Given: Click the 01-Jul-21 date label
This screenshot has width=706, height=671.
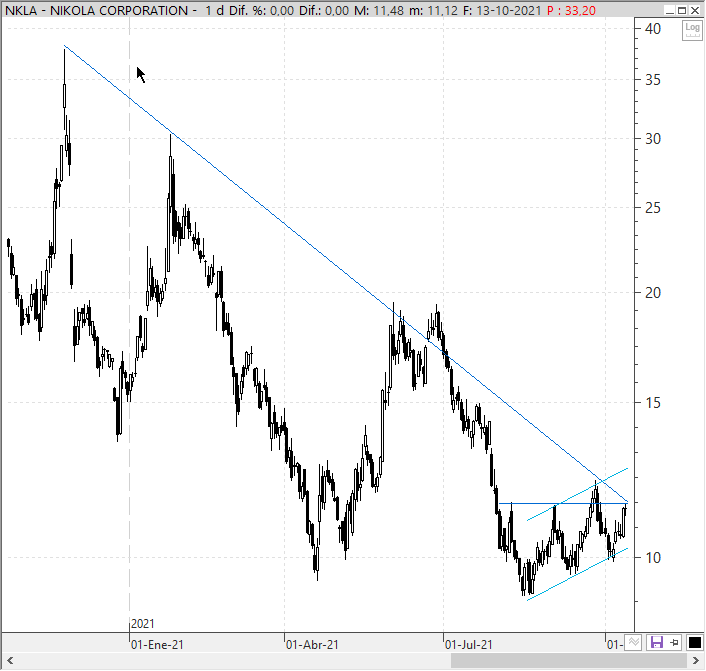Looking at the screenshot, I should (x=469, y=645).
